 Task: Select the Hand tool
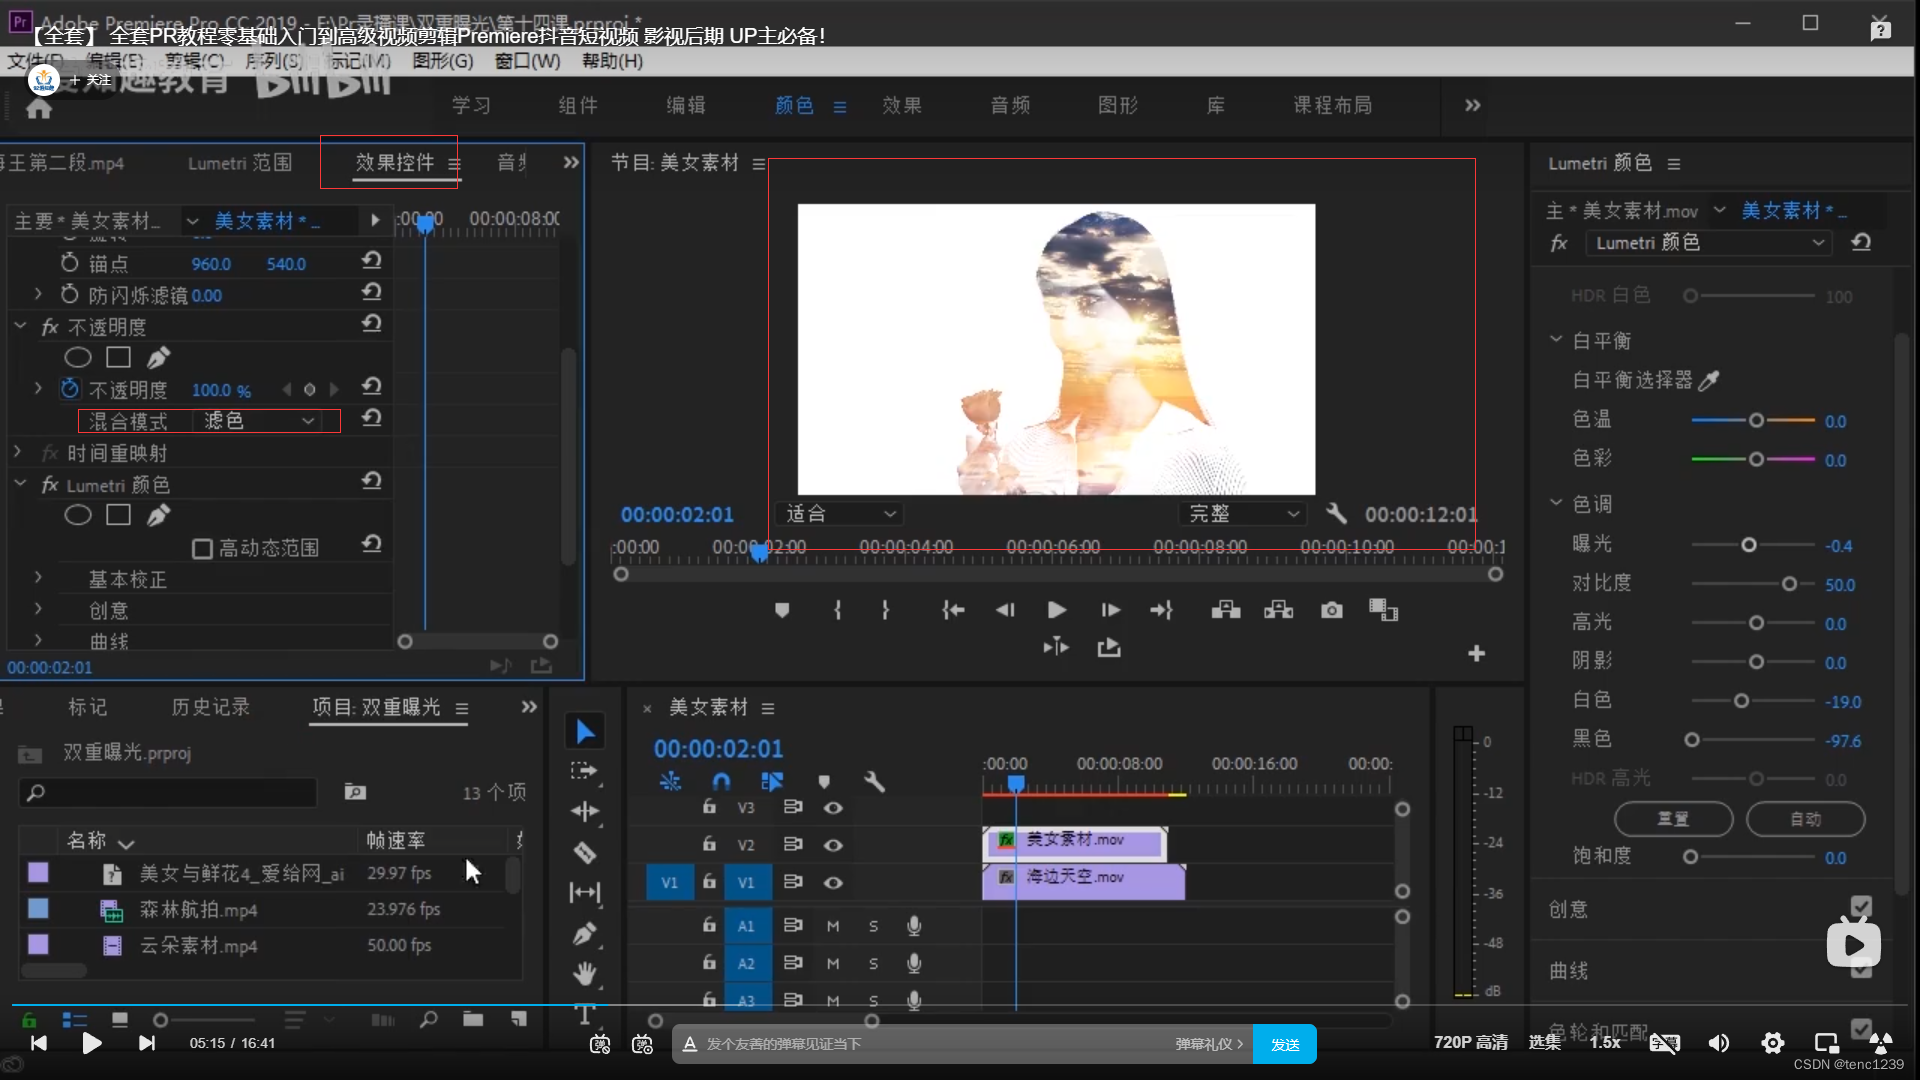point(585,972)
